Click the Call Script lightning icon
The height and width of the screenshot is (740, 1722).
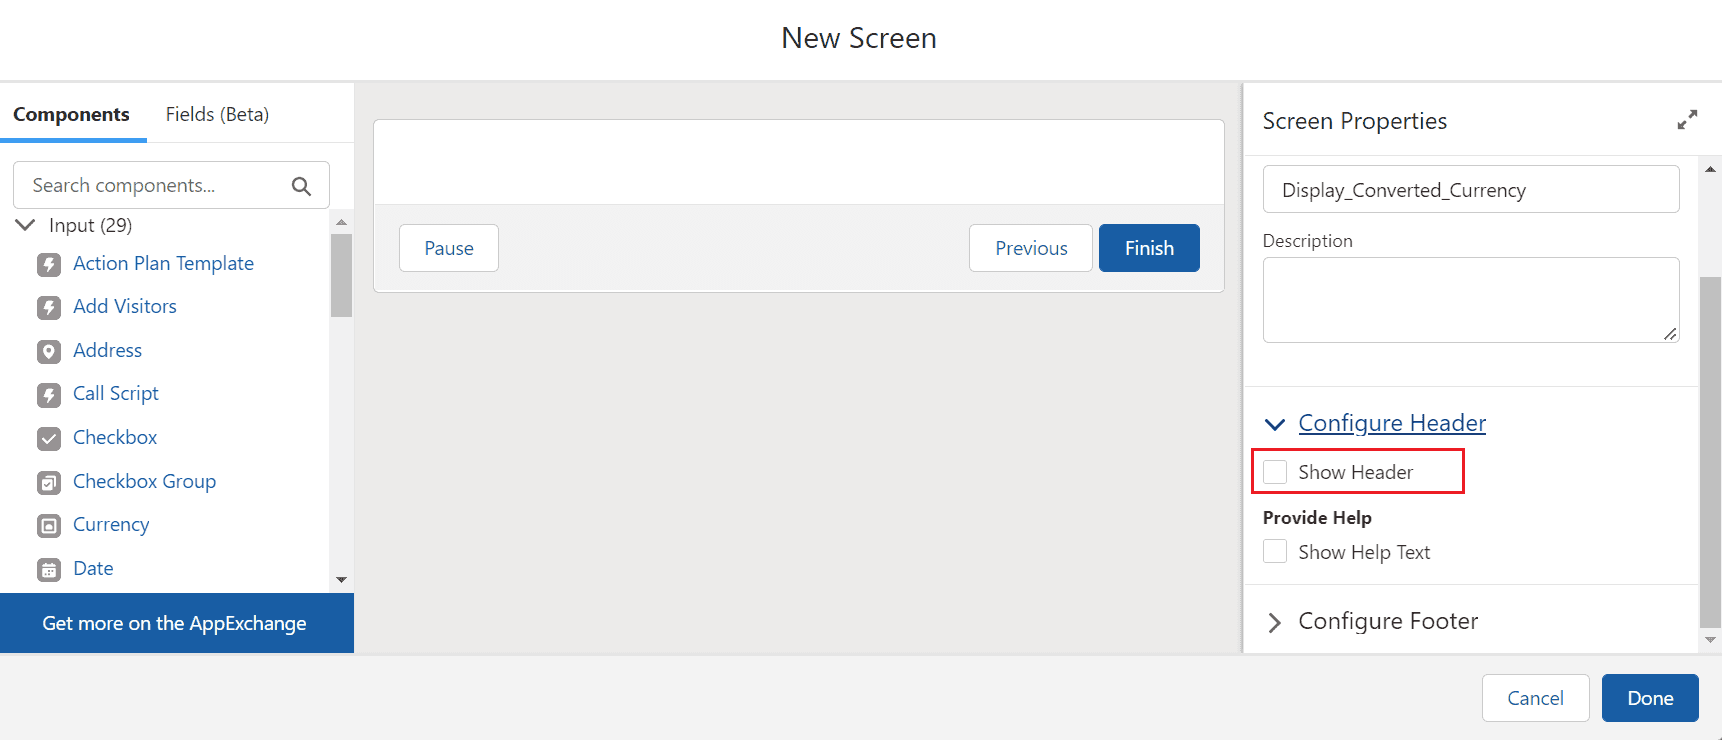click(49, 394)
